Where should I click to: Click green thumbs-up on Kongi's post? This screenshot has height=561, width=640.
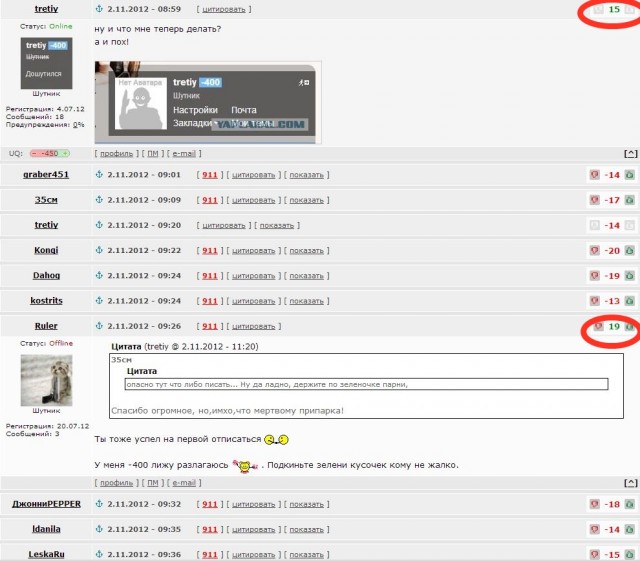click(630, 250)
